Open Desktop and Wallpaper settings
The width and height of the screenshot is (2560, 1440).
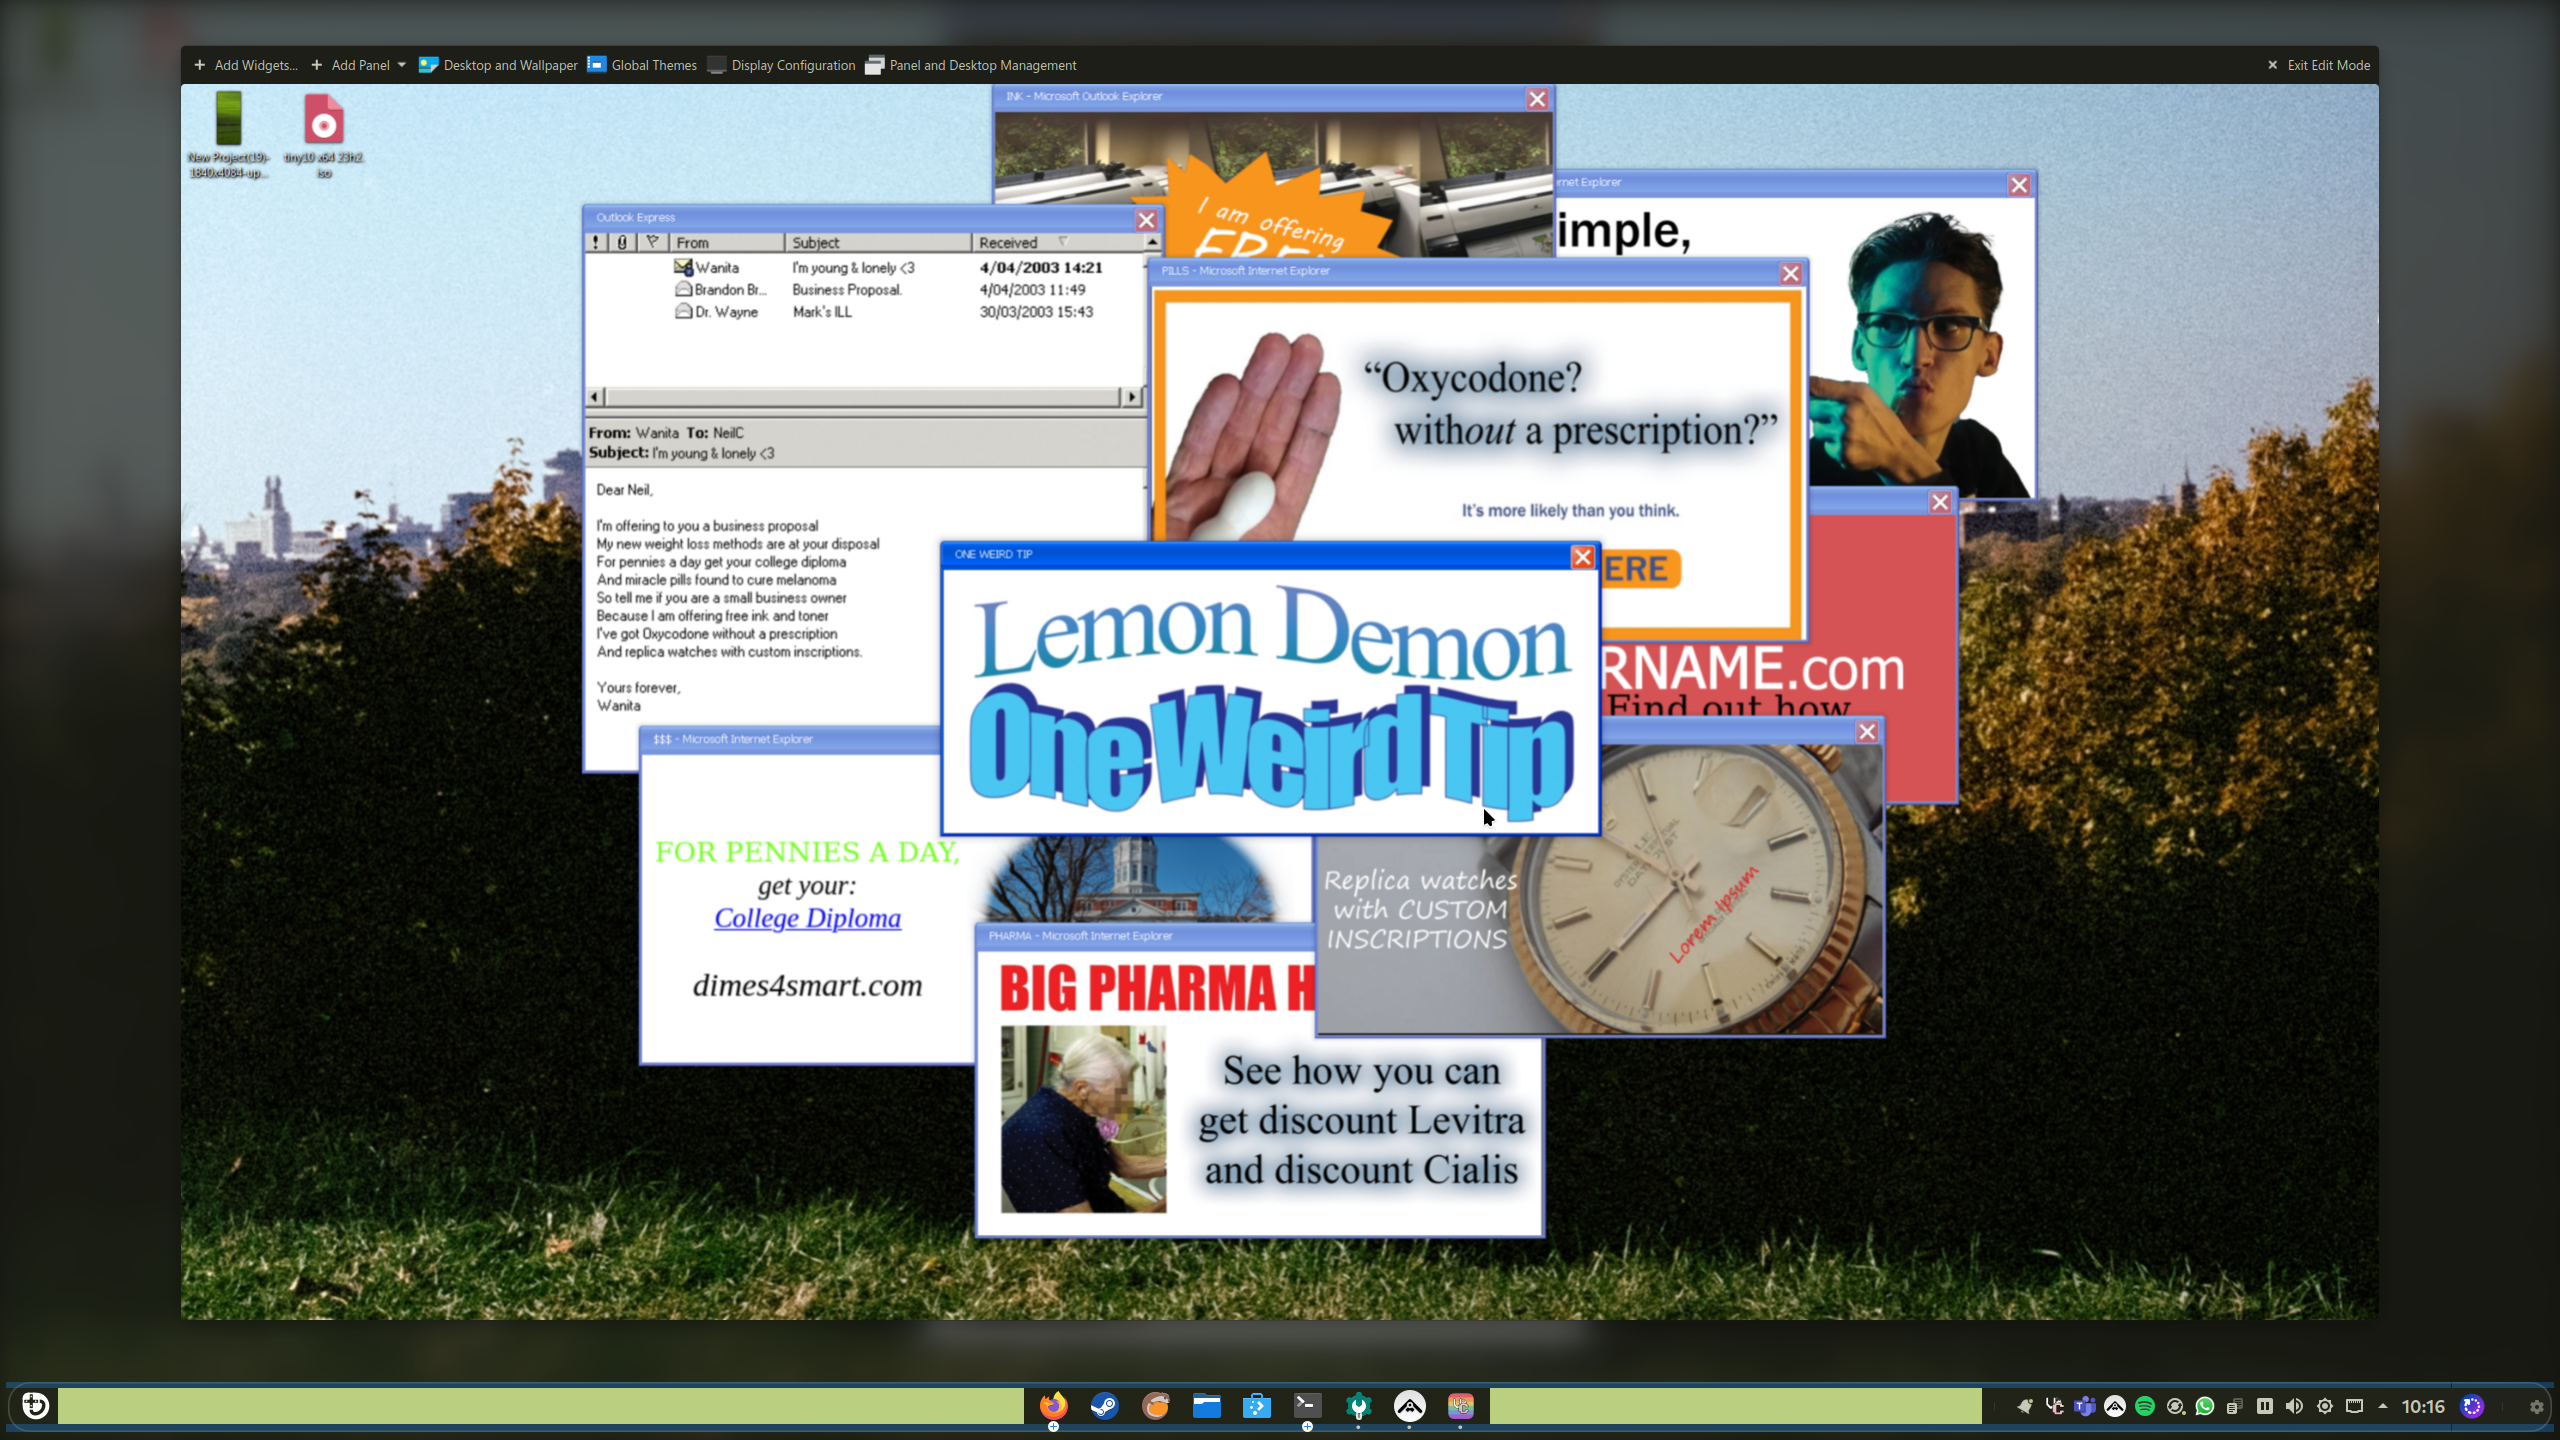coord(498,65)
